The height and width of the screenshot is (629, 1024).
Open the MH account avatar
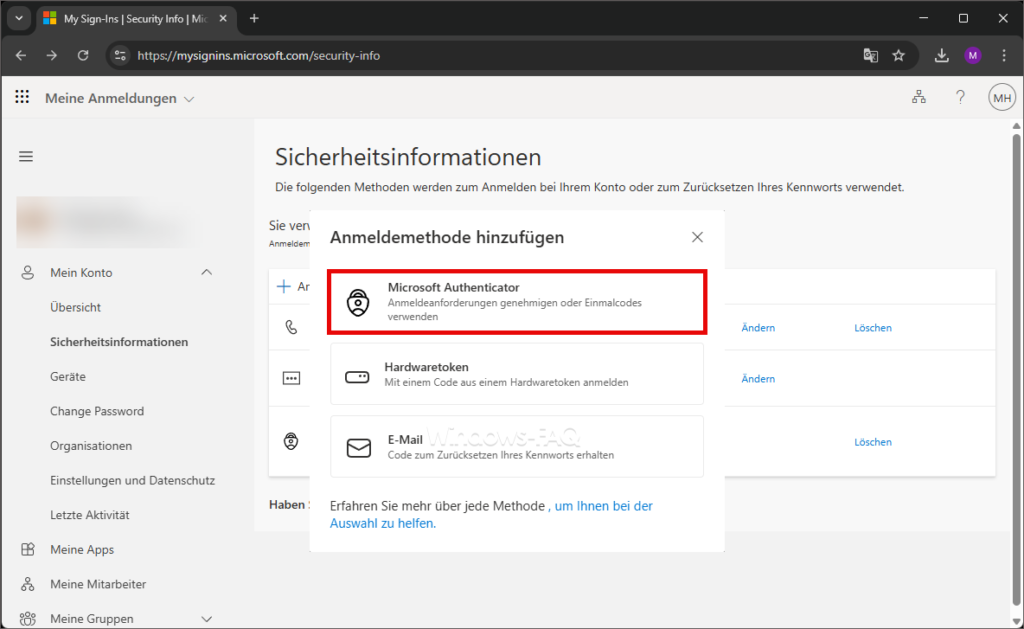point(1002,98)
